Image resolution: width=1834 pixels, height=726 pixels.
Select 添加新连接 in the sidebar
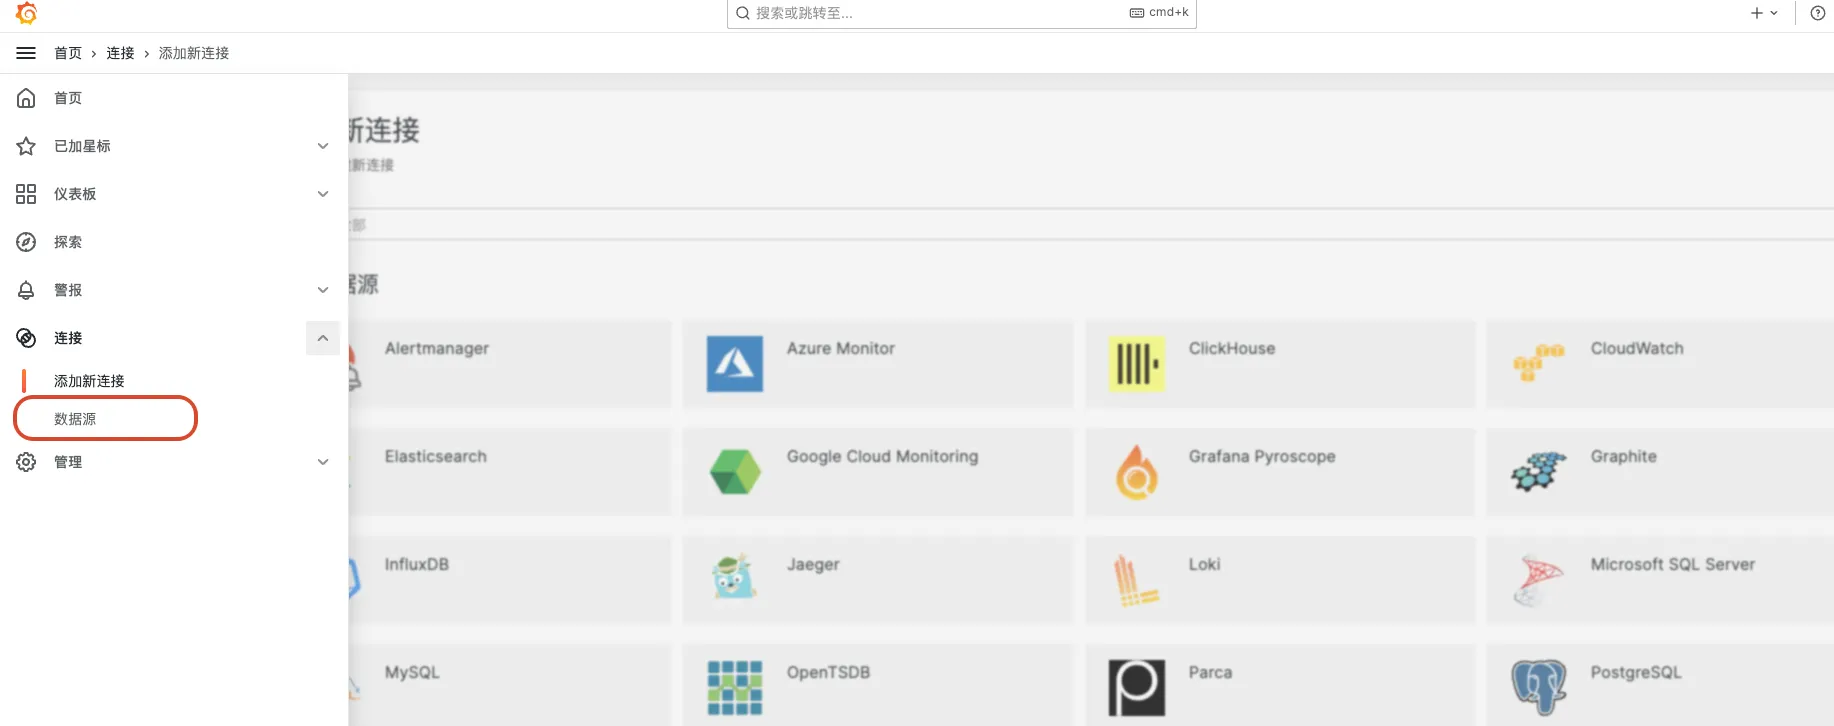point(89,381)
